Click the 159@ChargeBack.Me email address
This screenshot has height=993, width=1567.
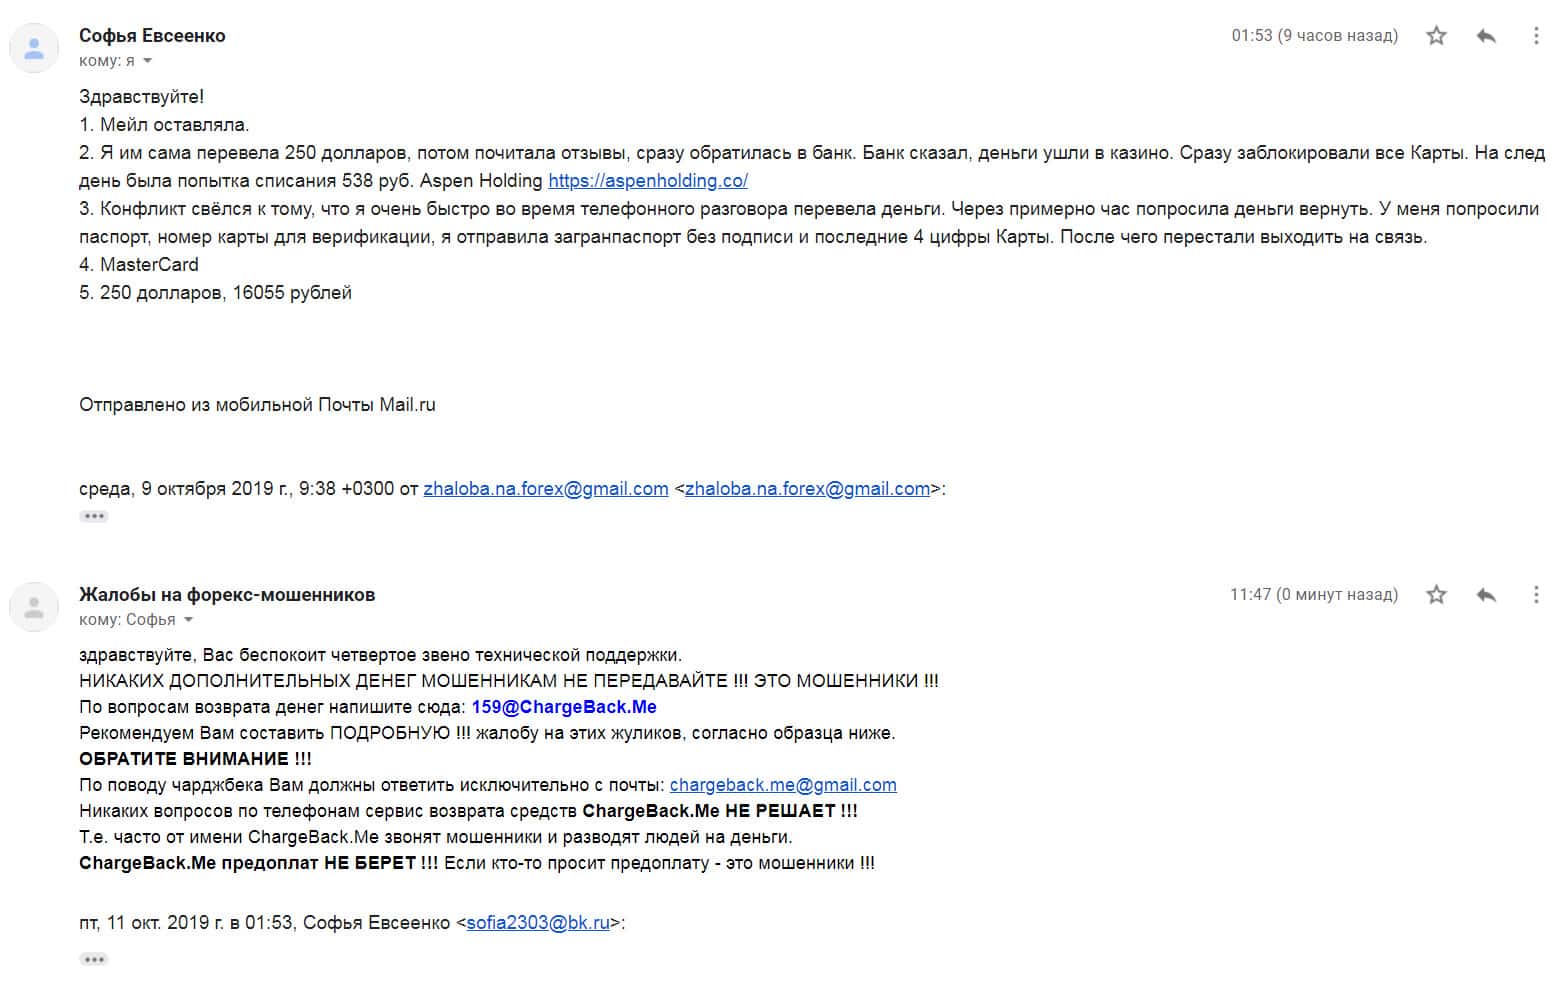click(564, 707)
